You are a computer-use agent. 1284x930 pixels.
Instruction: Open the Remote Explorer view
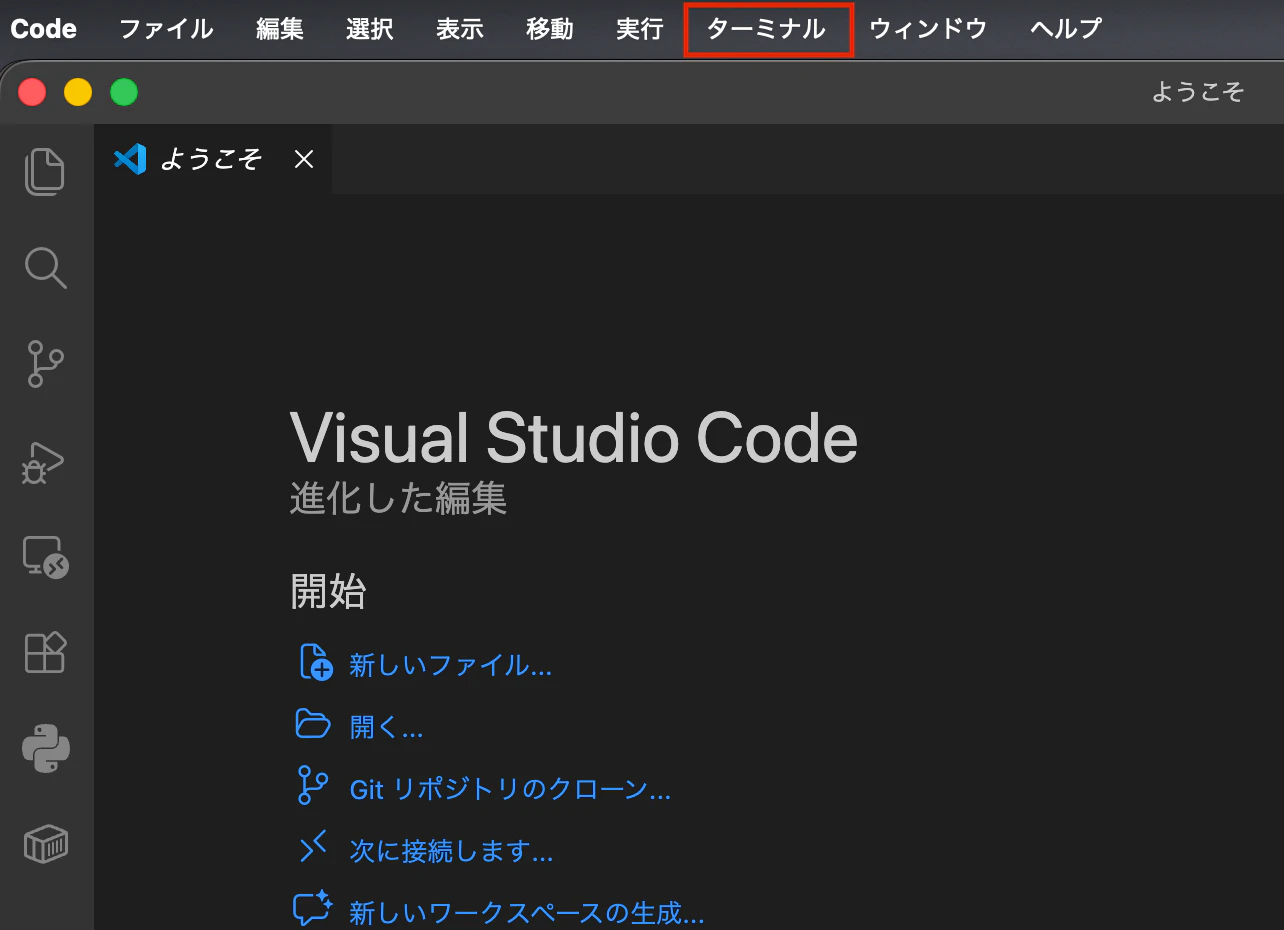click(x=45, y=557)
